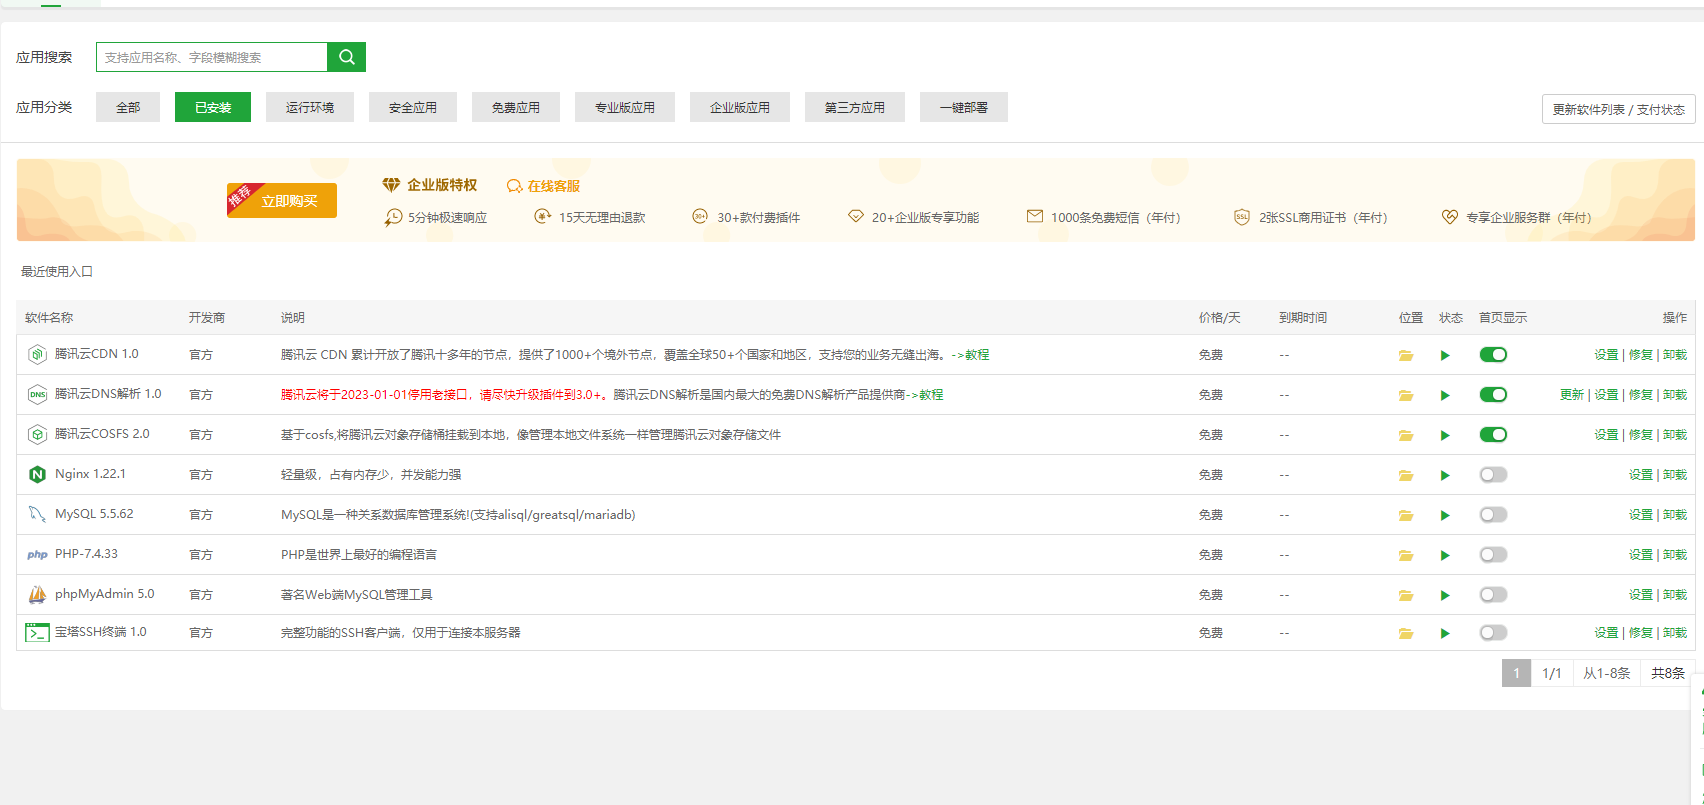Open folder location for Nginx 1.22.1
This screenshot has height=805, width=1704.
[x=1406, y=475]
